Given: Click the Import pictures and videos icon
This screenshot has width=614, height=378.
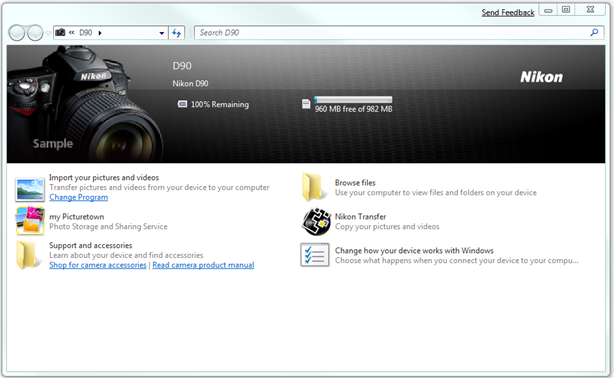Looking at the screenshot, I should 30,189.
